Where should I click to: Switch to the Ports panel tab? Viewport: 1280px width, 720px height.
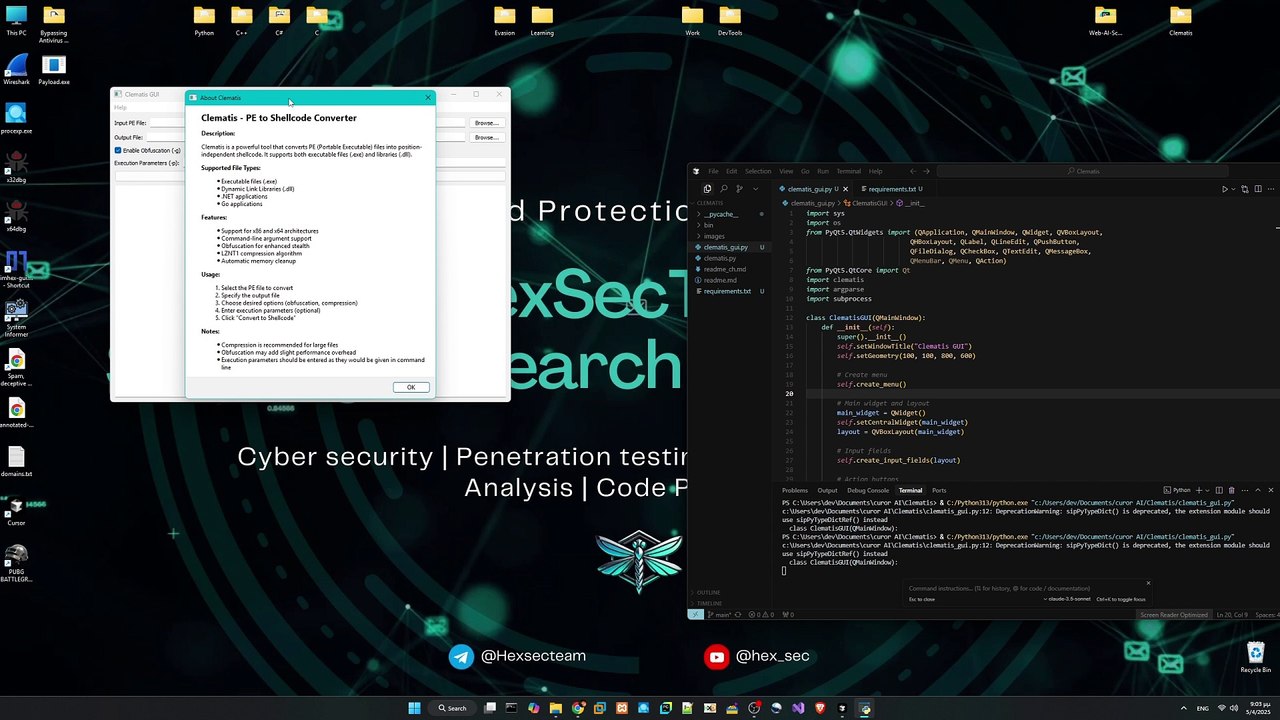click(939, 490)
